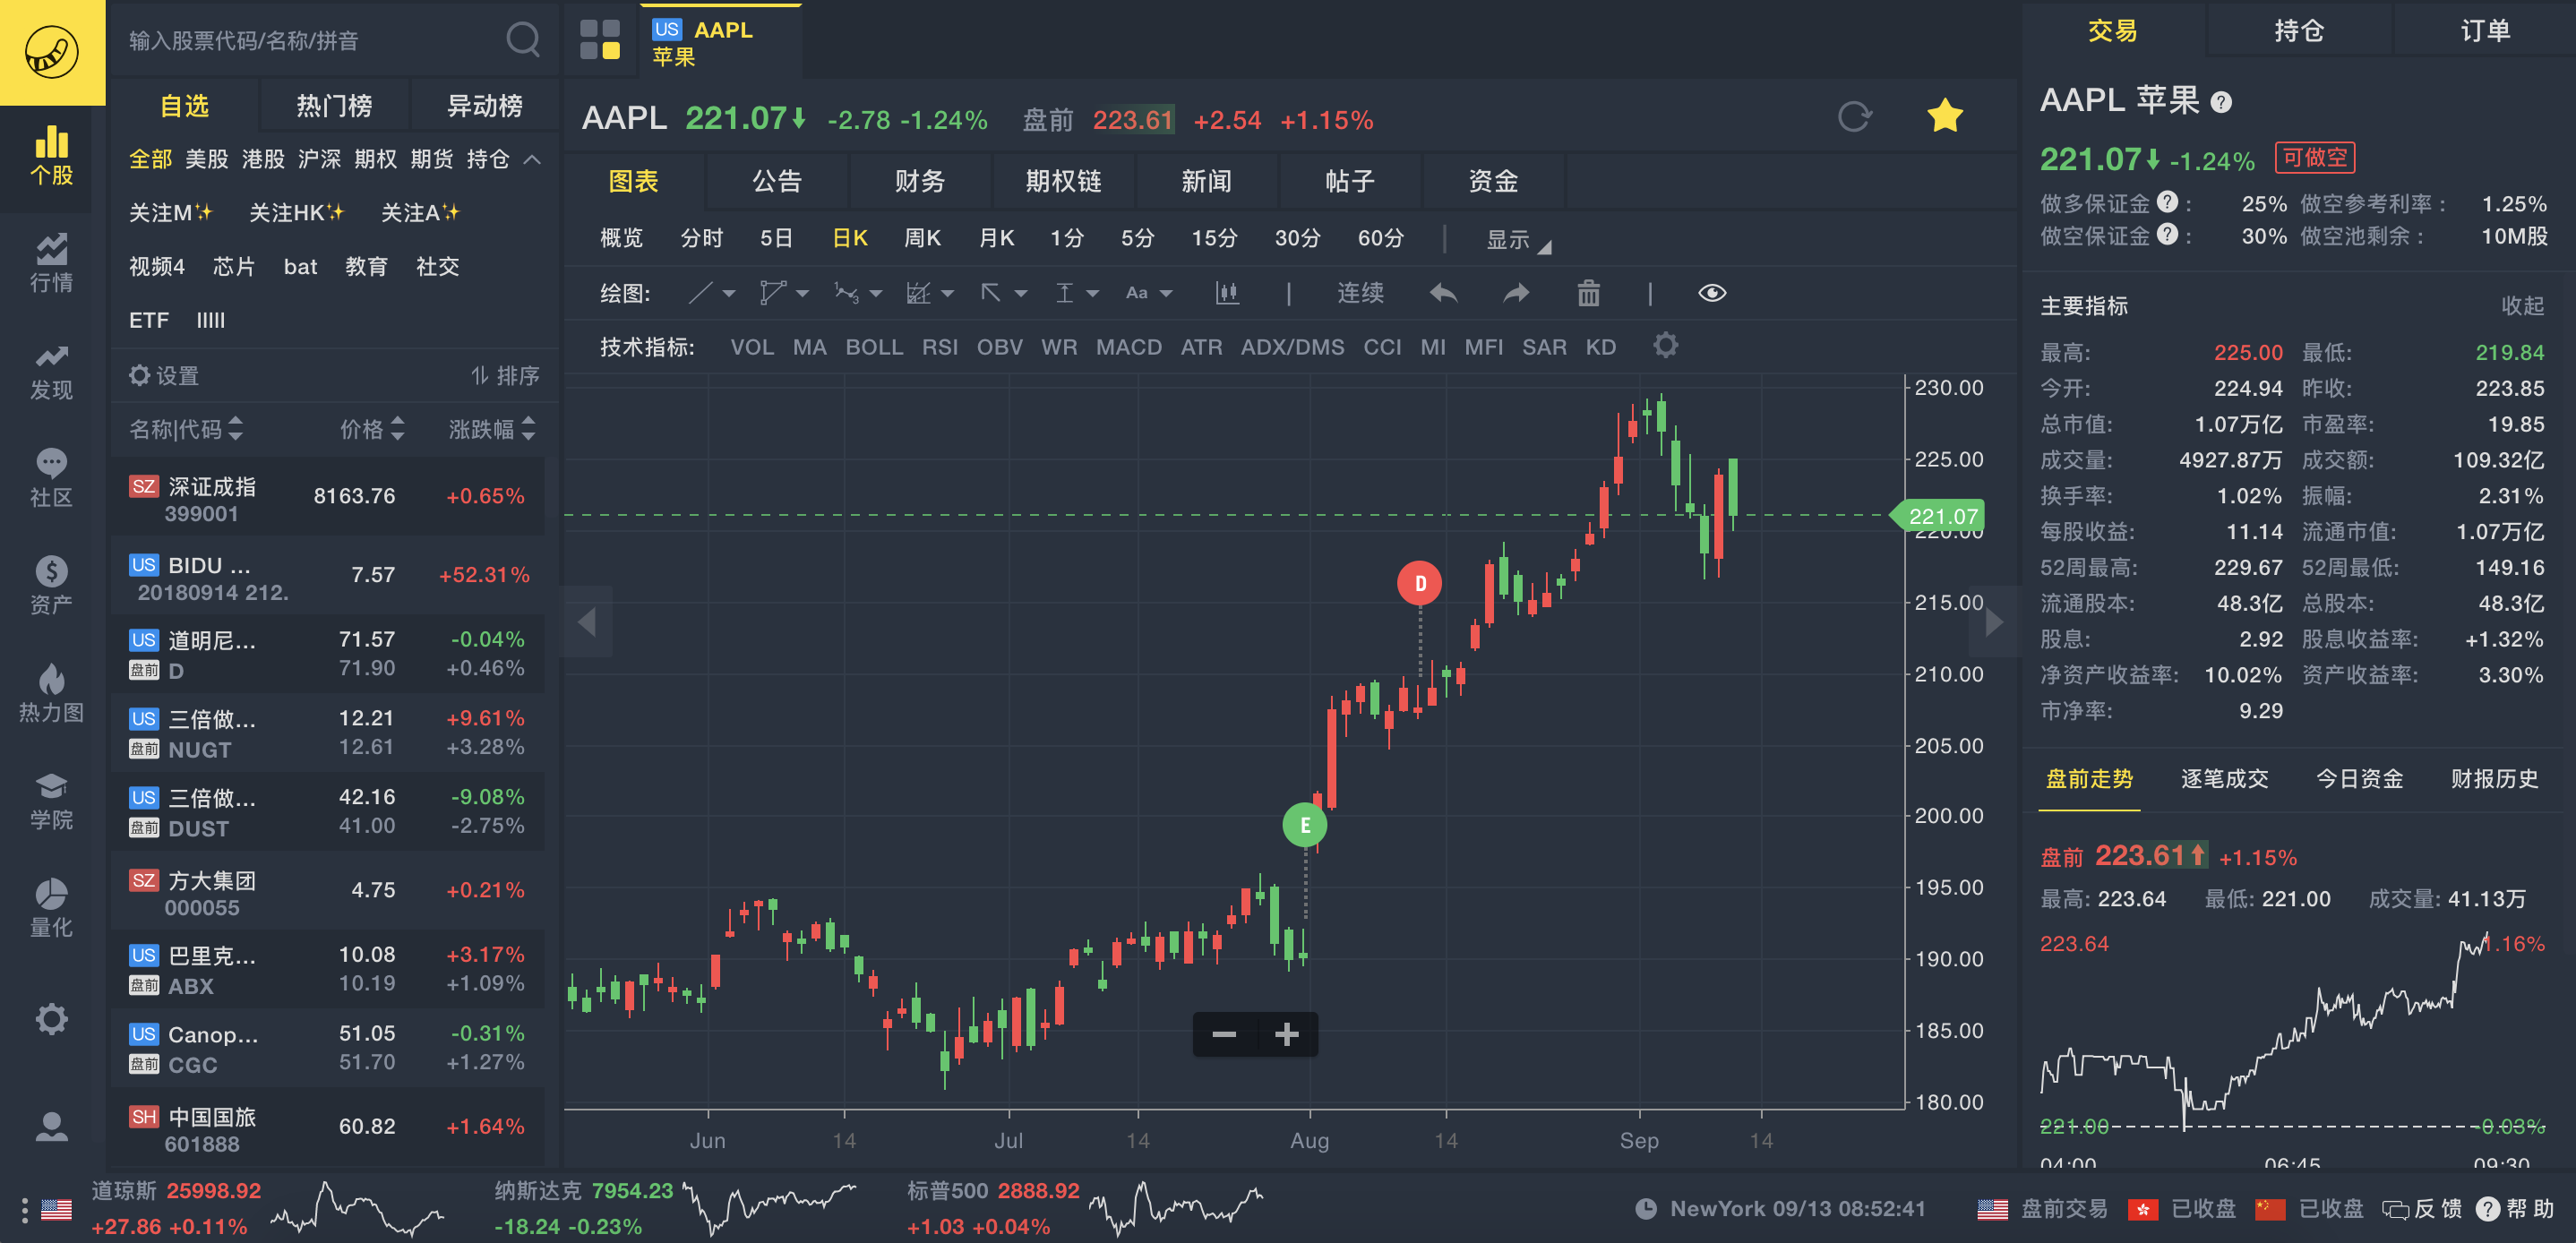Open the 资产 assets sidebar icon
2576x1243 pixels.
(51, 585)
